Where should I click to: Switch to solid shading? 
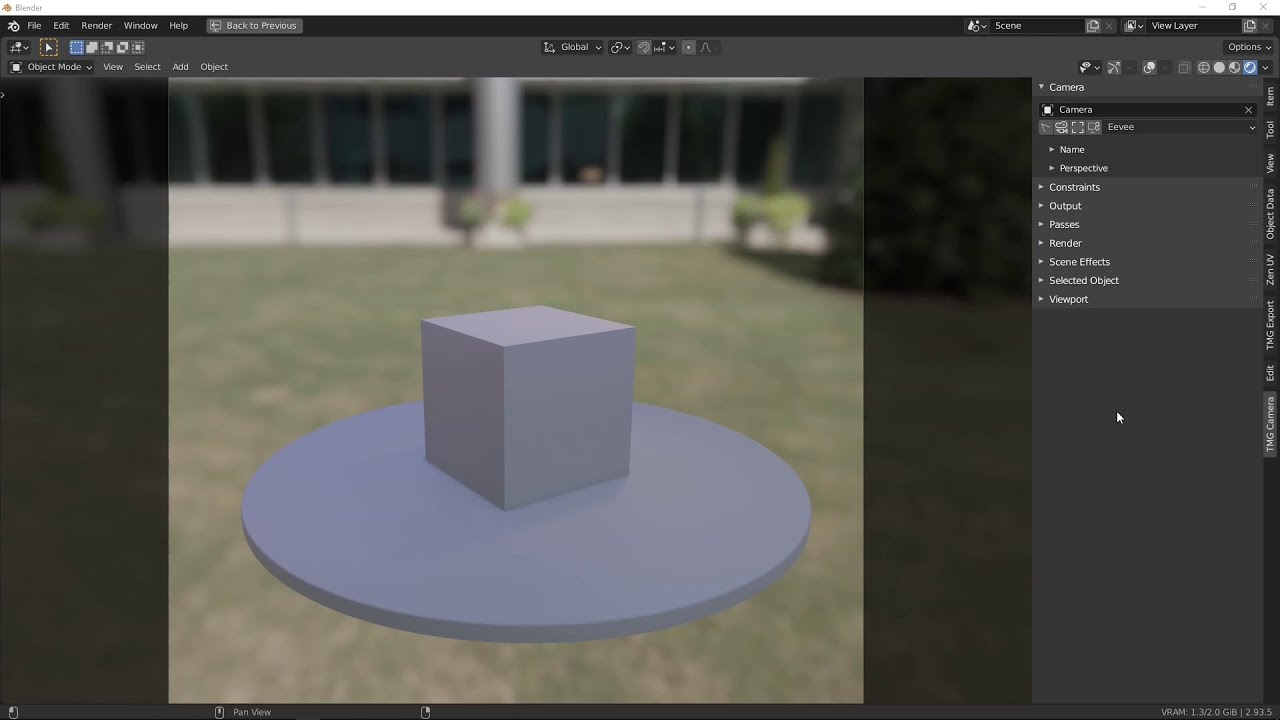click(x=1219, y=67)
